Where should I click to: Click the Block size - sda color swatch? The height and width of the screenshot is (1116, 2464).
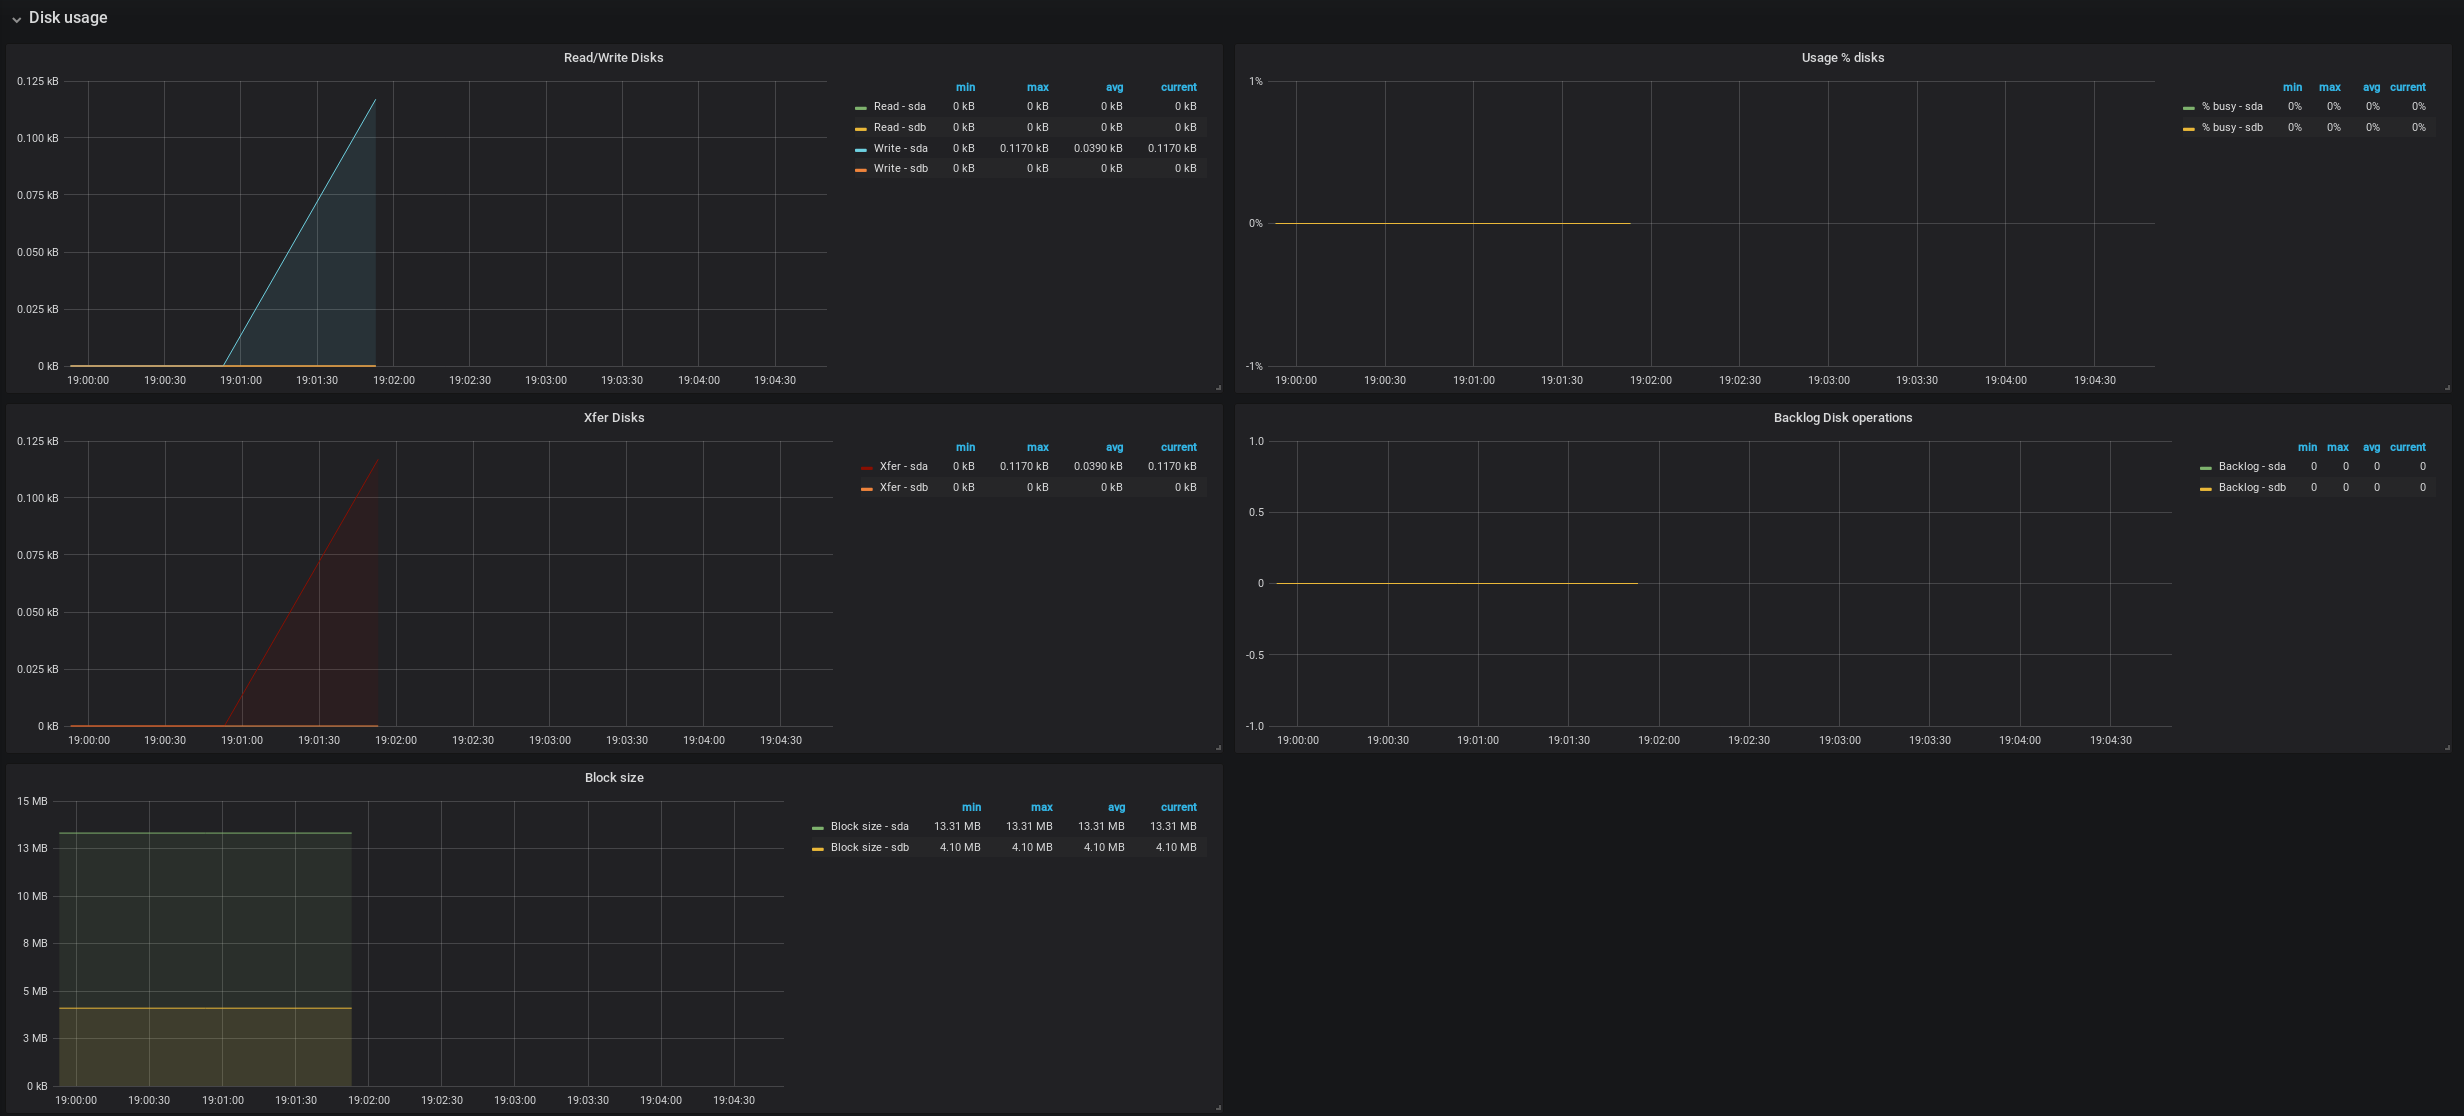pyautogui.click(x=817, y=828)
